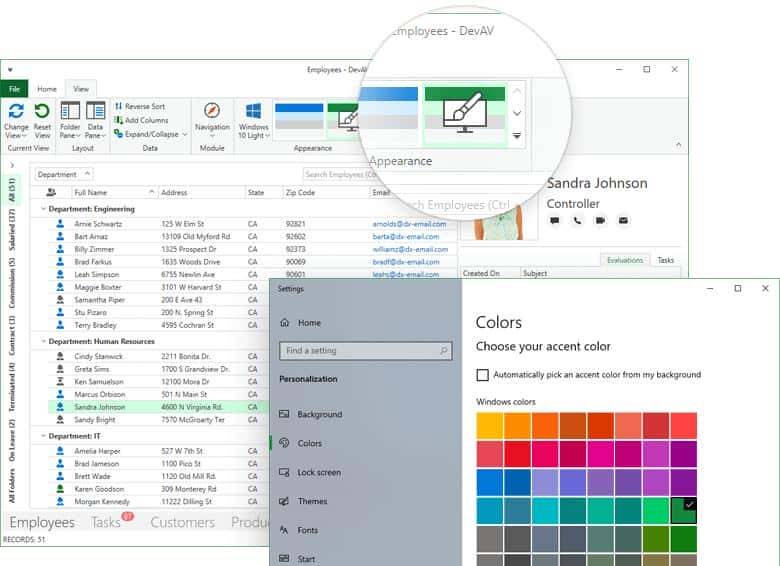
Task: Open bradf@dx-email.com email link
Action: coord(406,262)
